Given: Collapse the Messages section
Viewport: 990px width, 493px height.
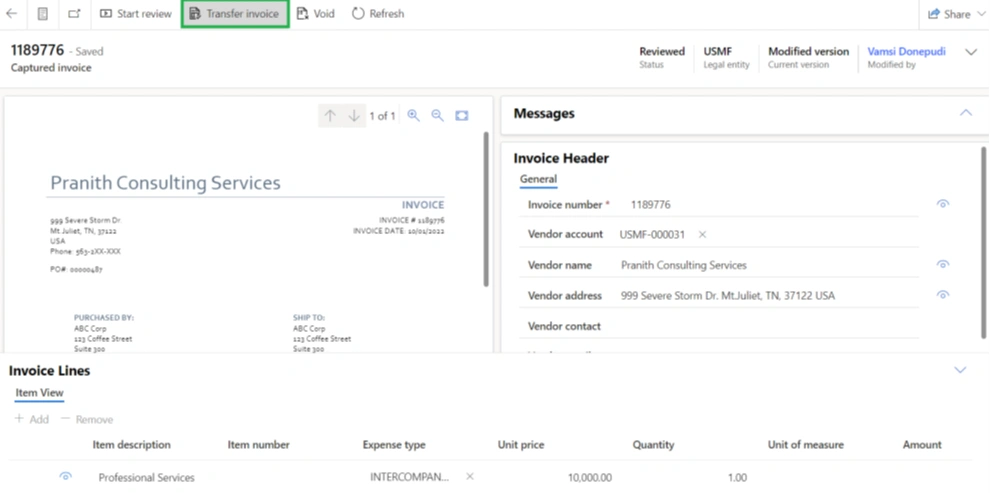Looking at the screenshot, I should [x=965, y=113].
